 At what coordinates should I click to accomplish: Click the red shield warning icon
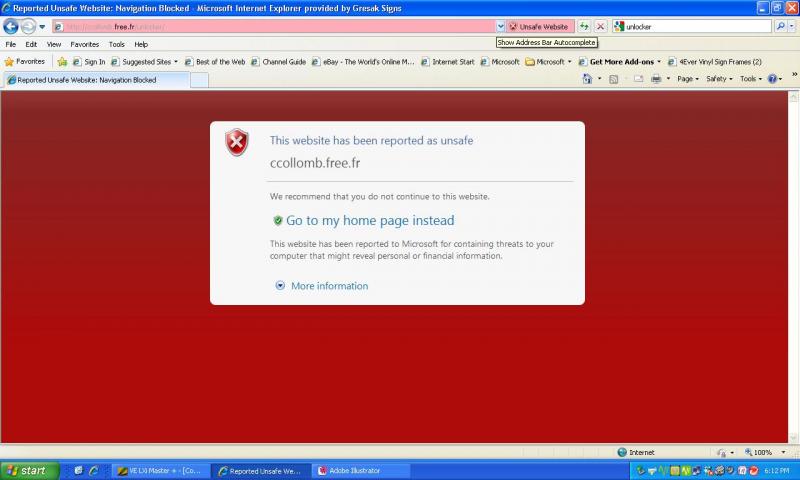[237, 142]
